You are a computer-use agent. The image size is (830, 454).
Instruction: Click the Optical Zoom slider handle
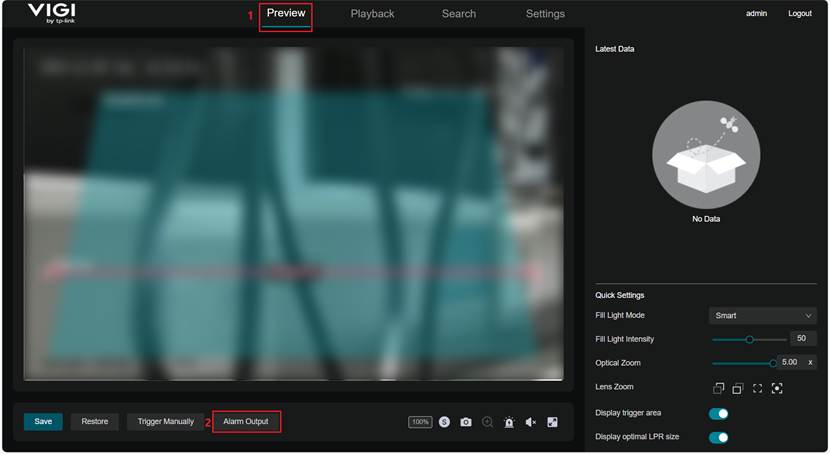(x=773, y=363)
